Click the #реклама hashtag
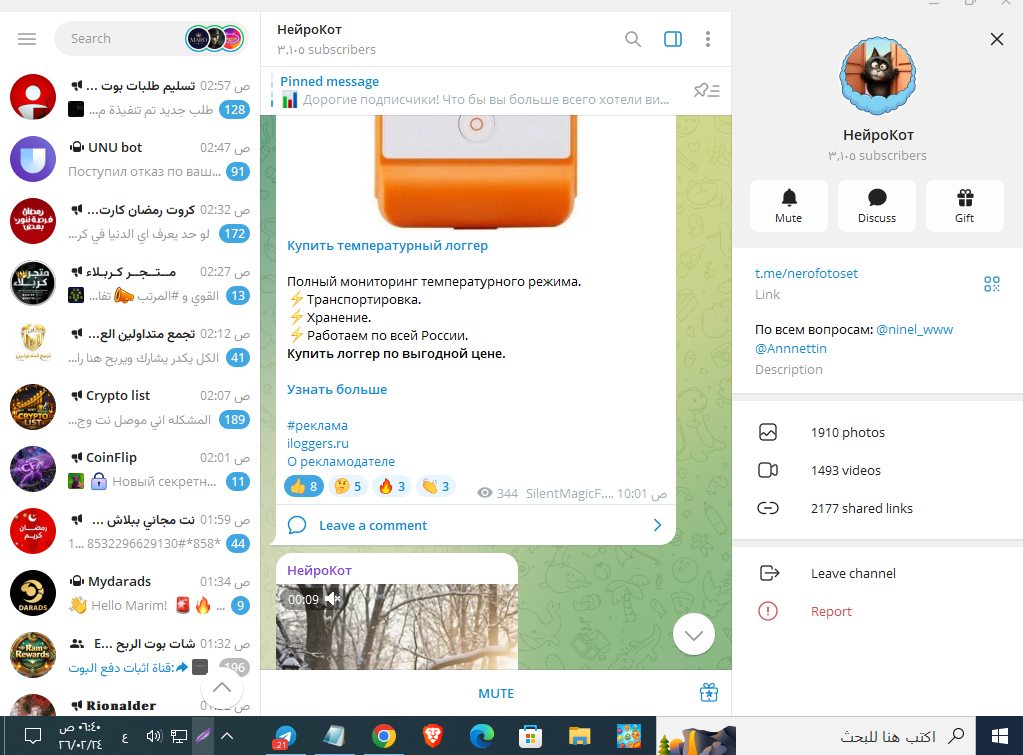This screenshot has width=1023, height=755. 317,425
